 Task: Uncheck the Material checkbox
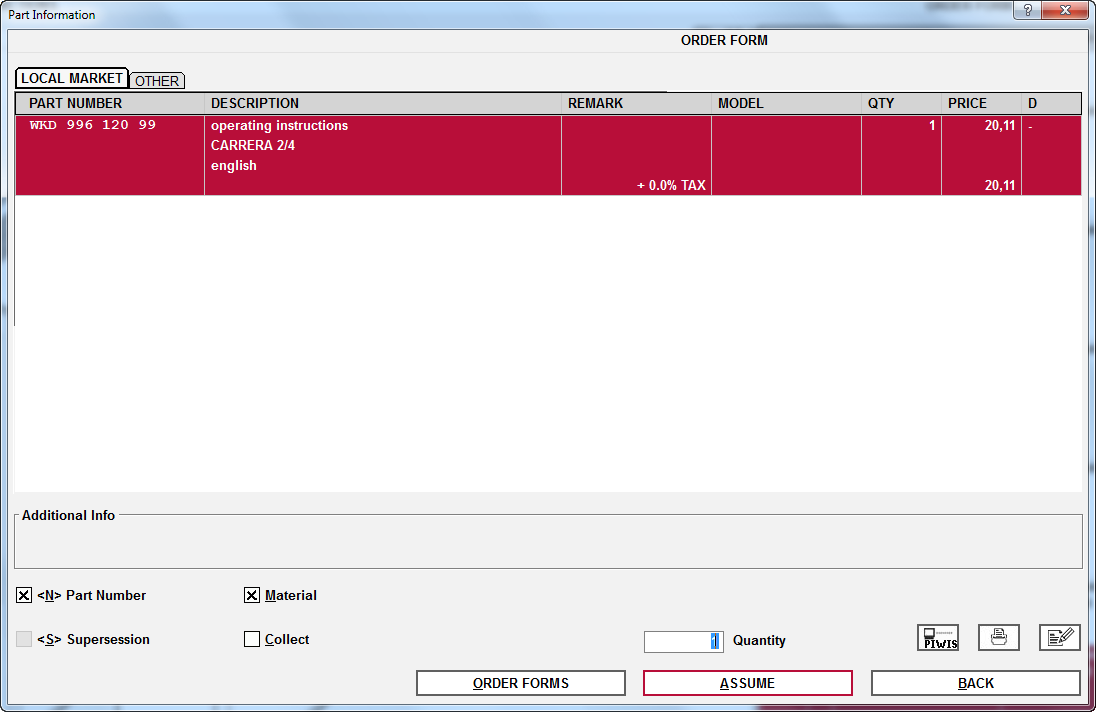pyautogui.click(x=252, y=596)
